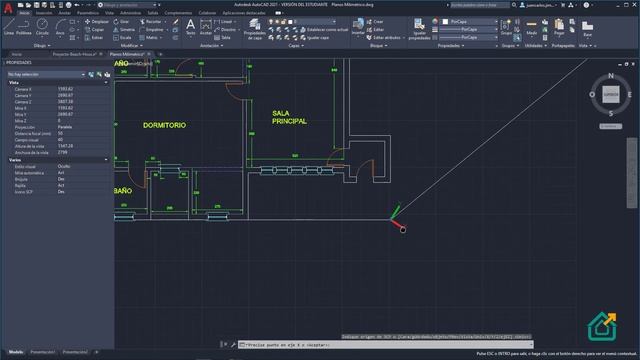The image size is (640, 360).
Task: Select the Acotar dimension tool
Action: [206, 27]
